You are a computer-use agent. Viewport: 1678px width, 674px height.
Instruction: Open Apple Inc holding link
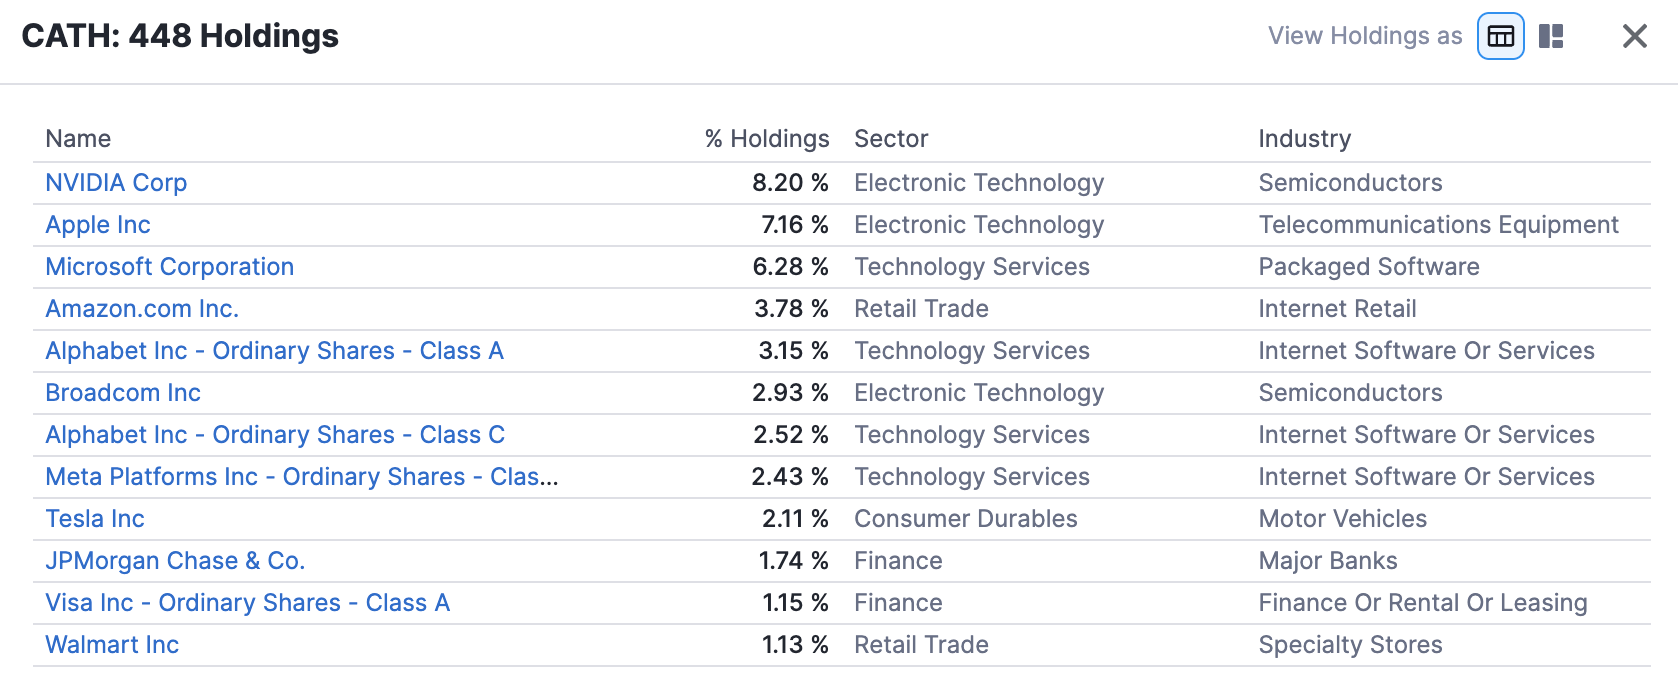(98, 225)
